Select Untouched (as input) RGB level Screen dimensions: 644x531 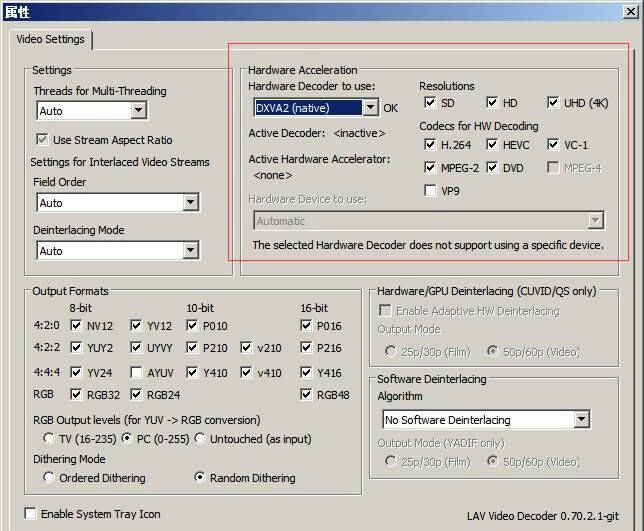point(200,438)
